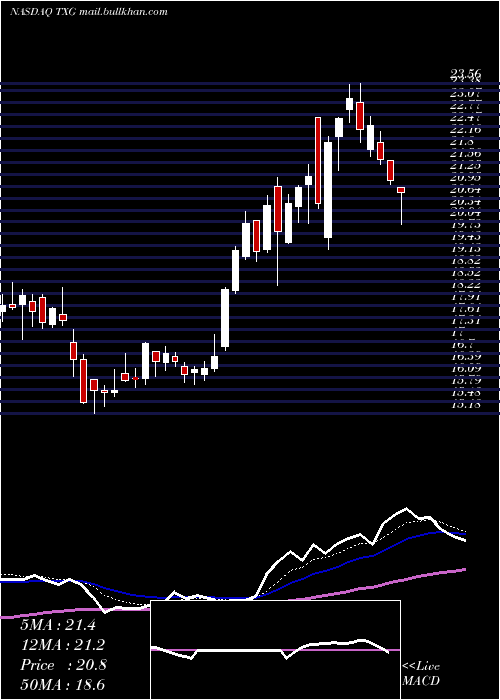
Task: Select the 16.39 price axis label
Action: [x=465, y=357]
